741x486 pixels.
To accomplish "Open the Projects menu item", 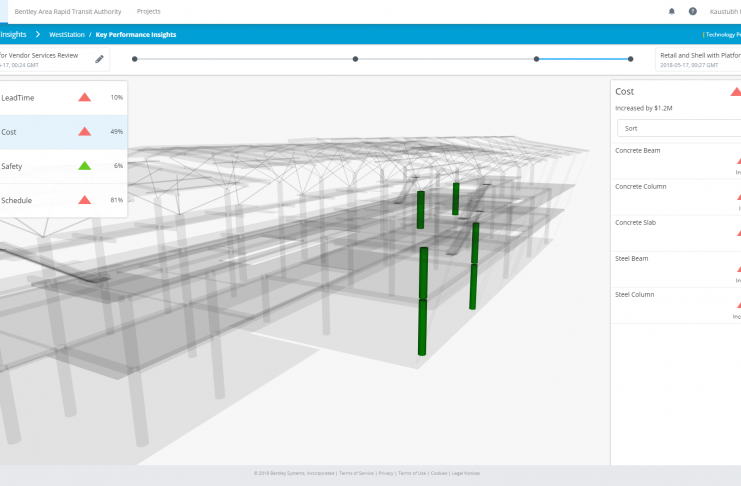I will [148, 11].
